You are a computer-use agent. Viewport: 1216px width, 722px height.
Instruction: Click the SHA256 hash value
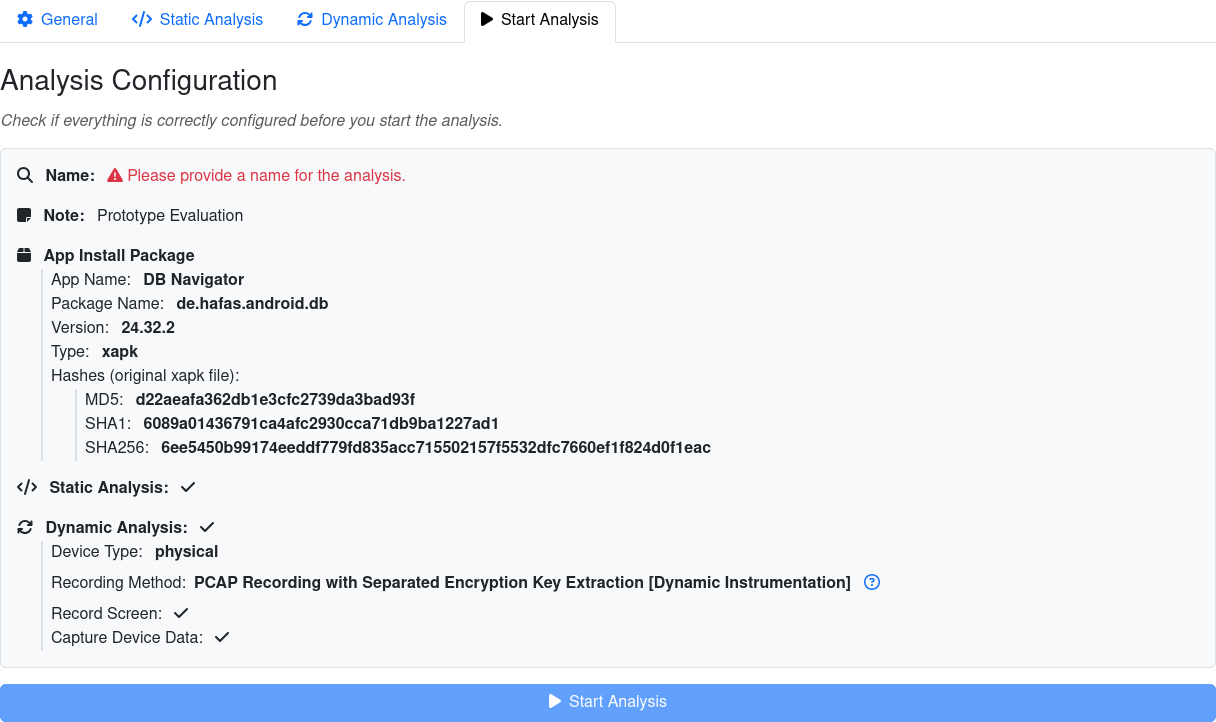point(435,448)
